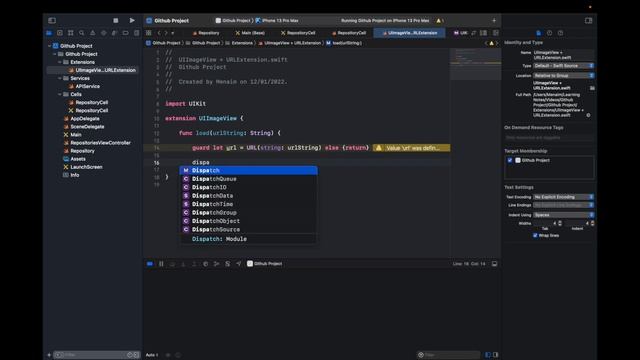640x360 pixels.
Task: Pick DispatchTime in the completion popup
Action: [x=249, y=204]
